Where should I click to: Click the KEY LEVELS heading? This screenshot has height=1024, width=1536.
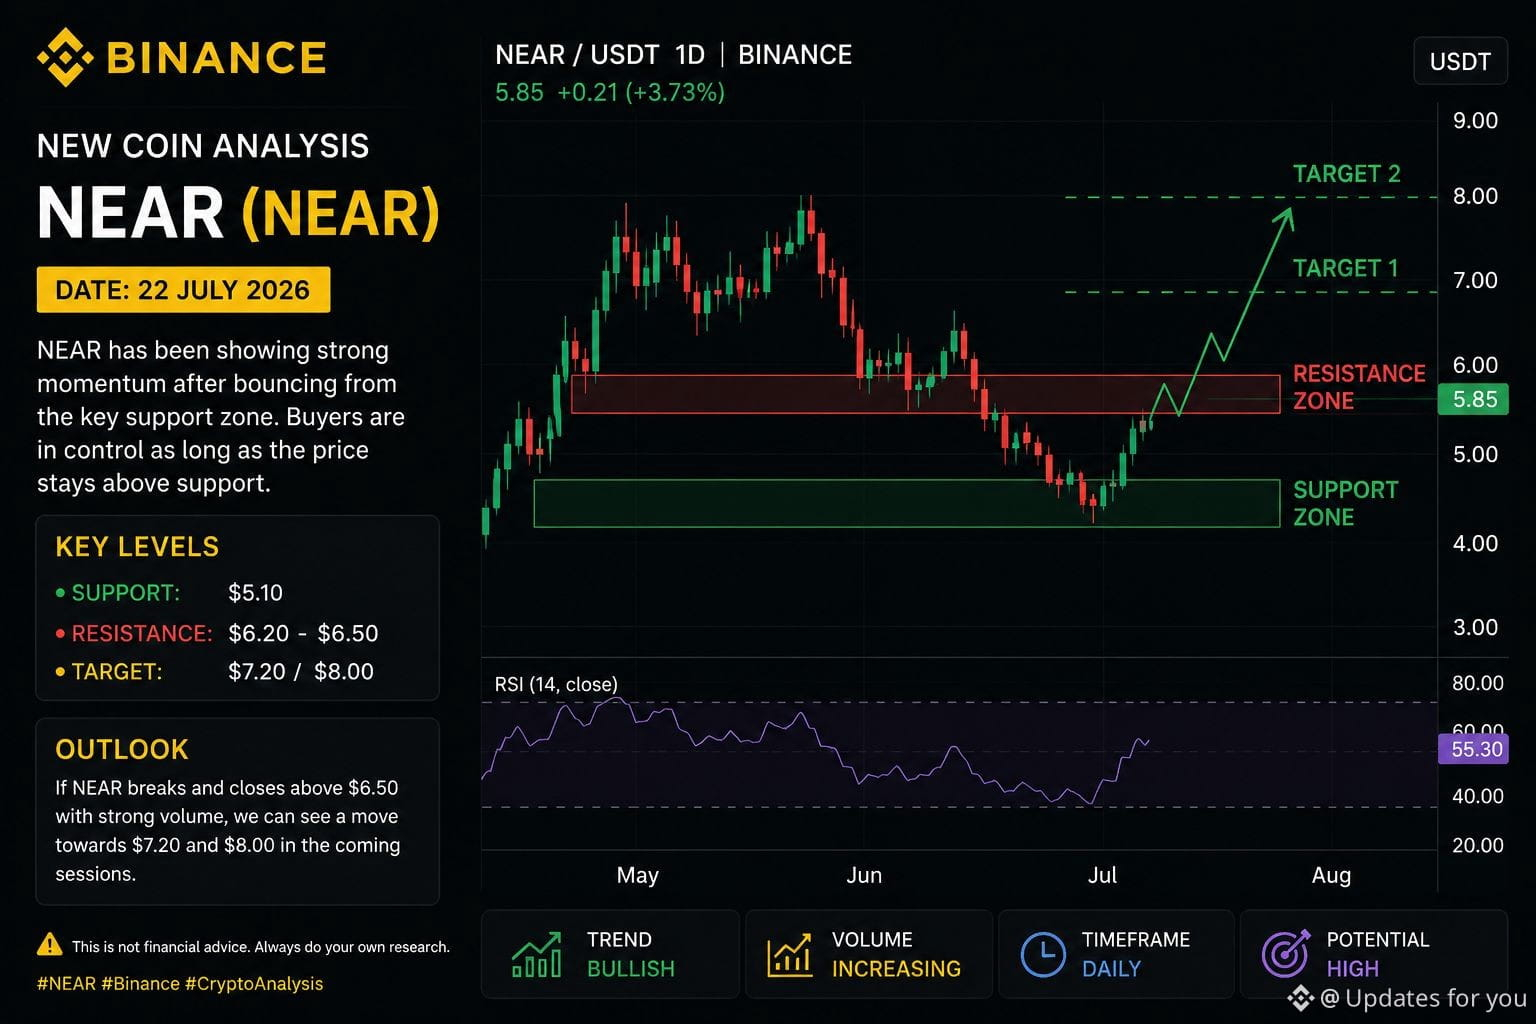[137, 547]
